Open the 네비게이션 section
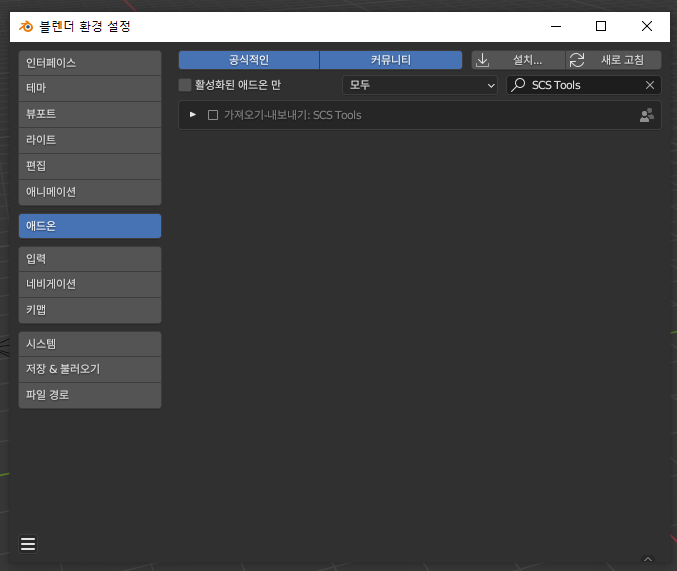The height and width of the screenshot is (571, 677). 90,284
